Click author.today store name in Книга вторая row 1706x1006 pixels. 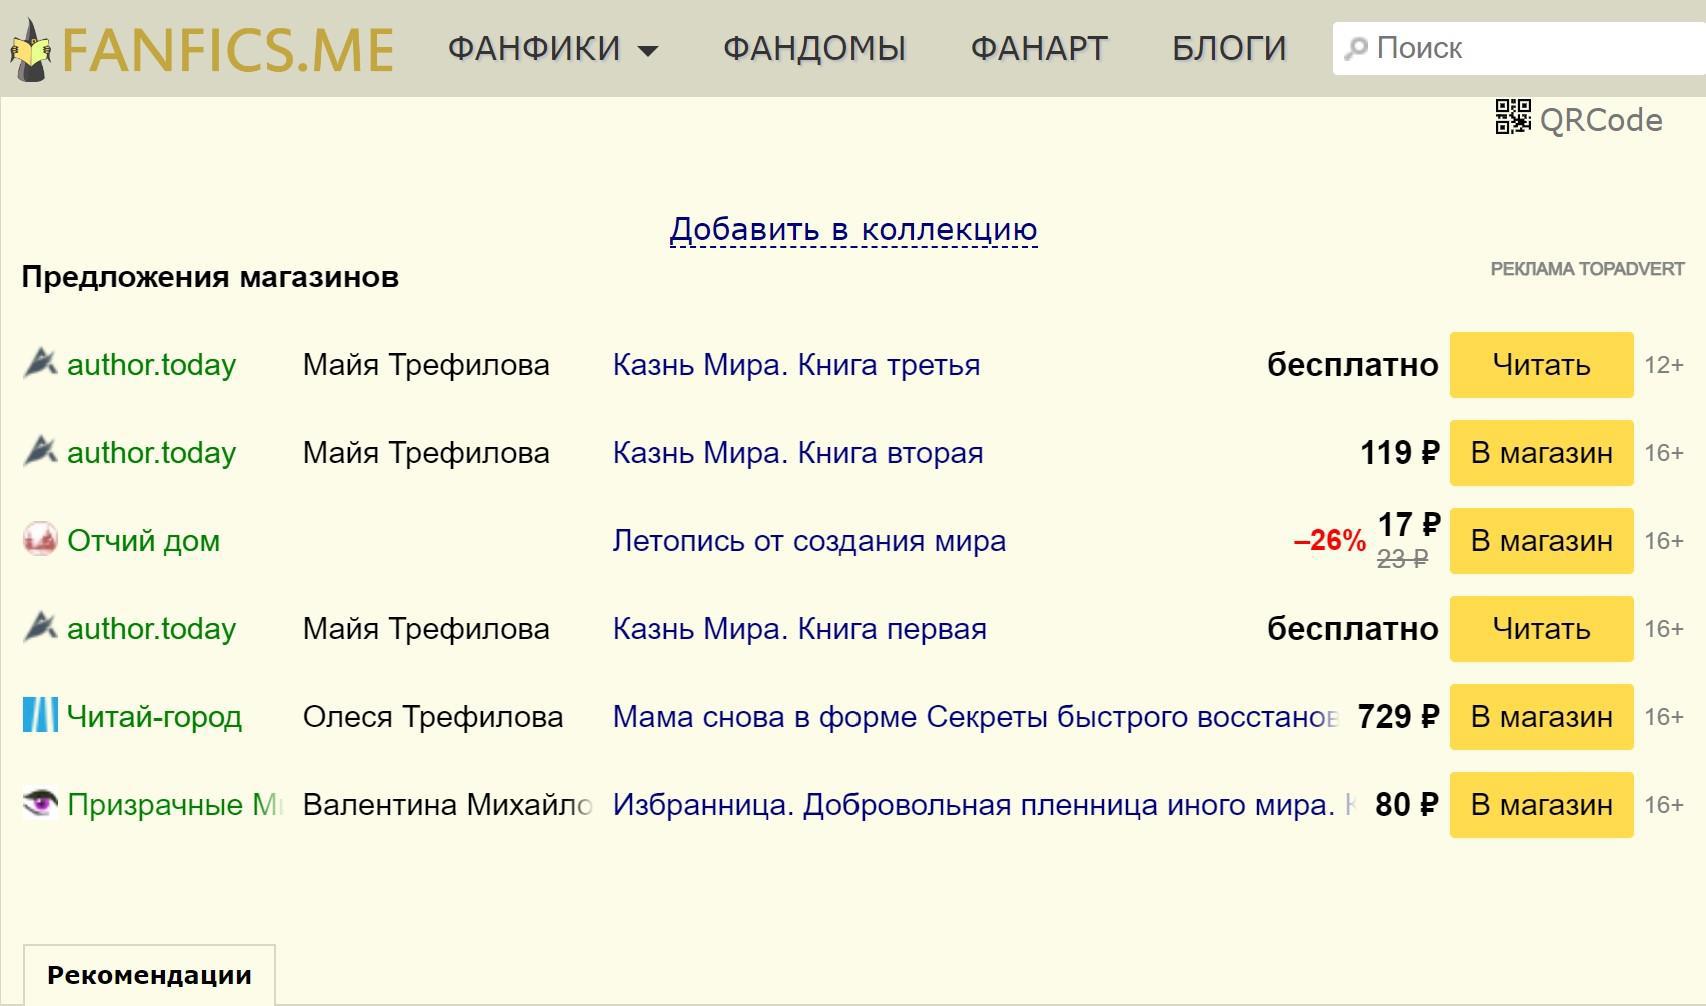pos(151,453)
